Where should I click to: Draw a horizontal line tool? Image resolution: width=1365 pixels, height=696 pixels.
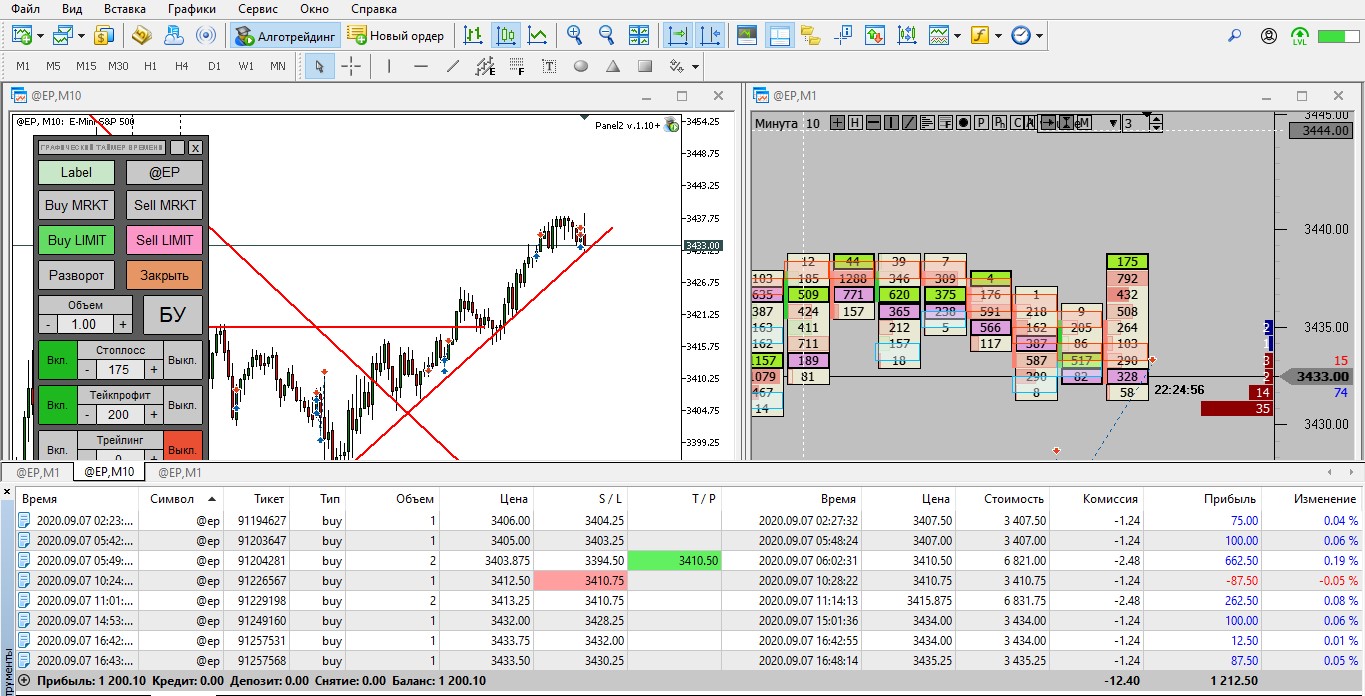pyautogui.click(x=421, y=66)
